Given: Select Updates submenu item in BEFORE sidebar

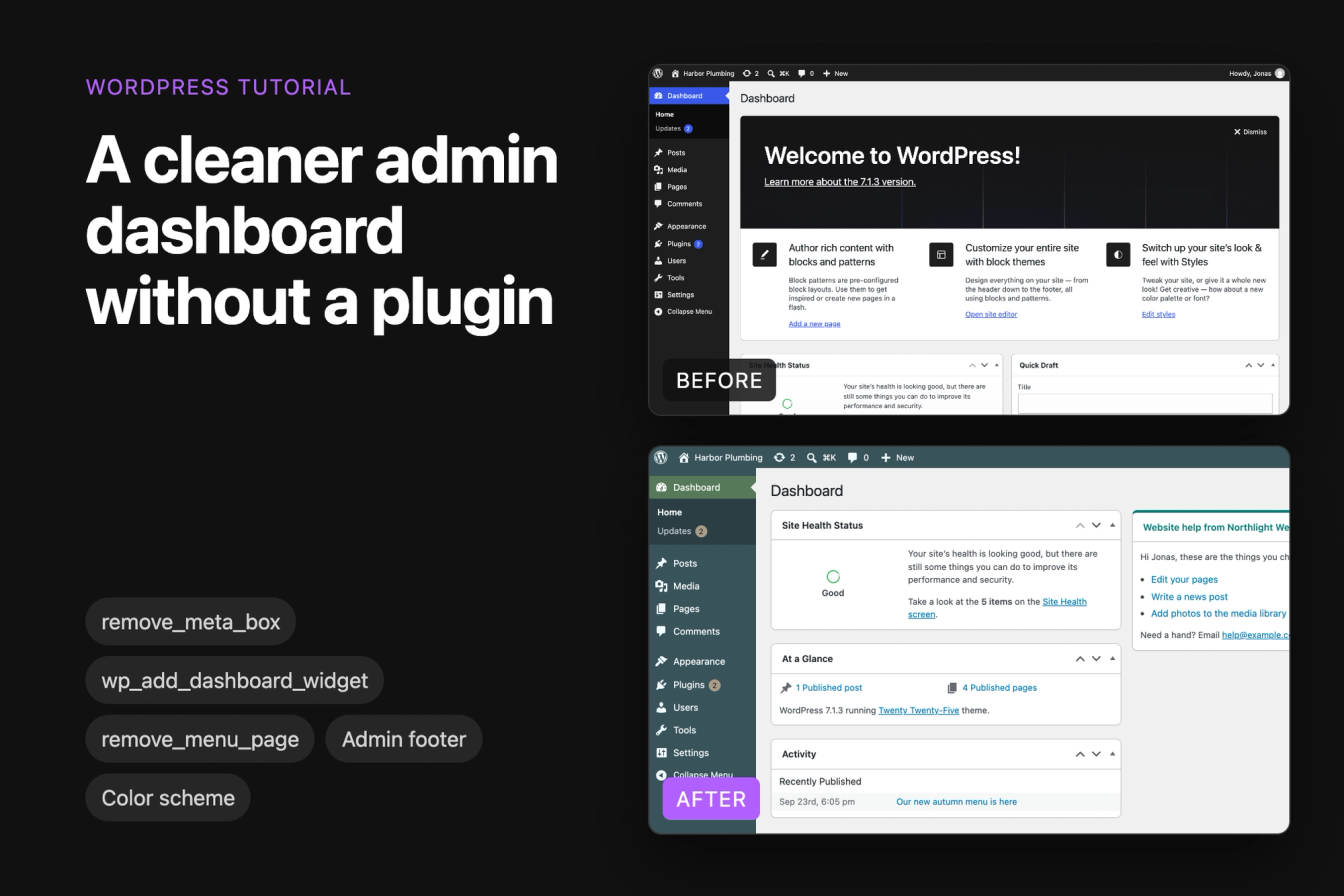Looking at the screenshot, I should 672,128.
